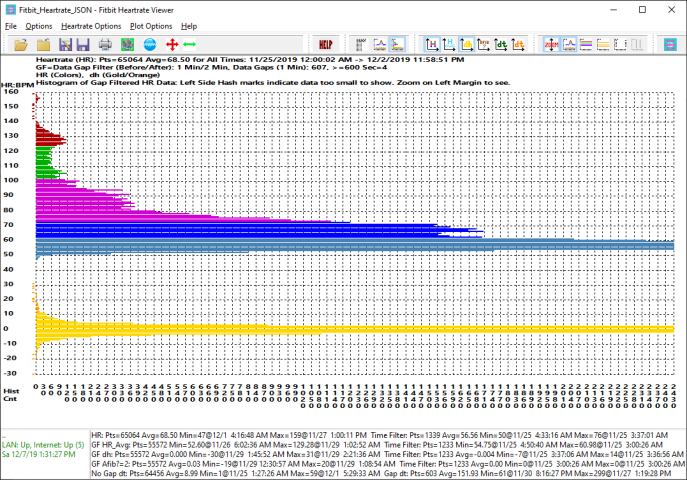Image resolution: width=687 pixels, height=480 pixels.
Task: Toggle the gold dh plot button
Action: [x=467, y=45]
